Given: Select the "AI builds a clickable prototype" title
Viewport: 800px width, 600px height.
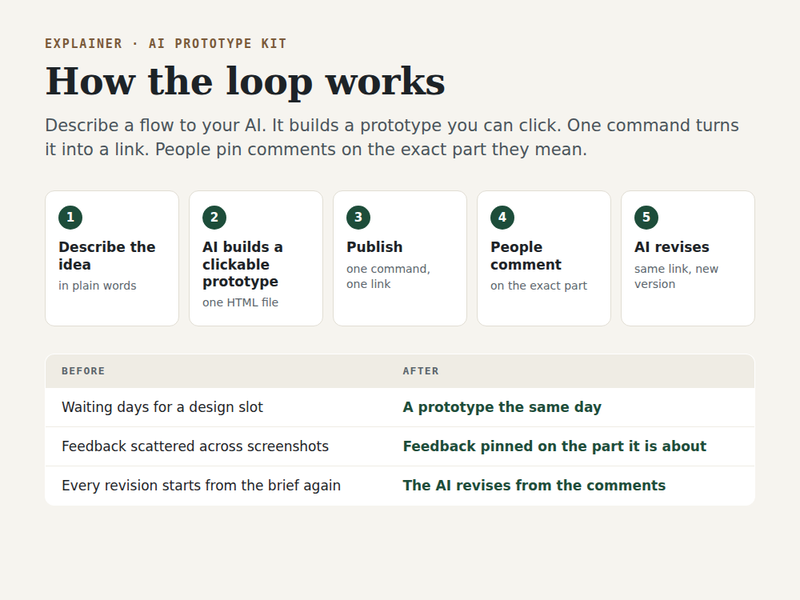Looking at the screenshot, I should (x=242, y=264).
